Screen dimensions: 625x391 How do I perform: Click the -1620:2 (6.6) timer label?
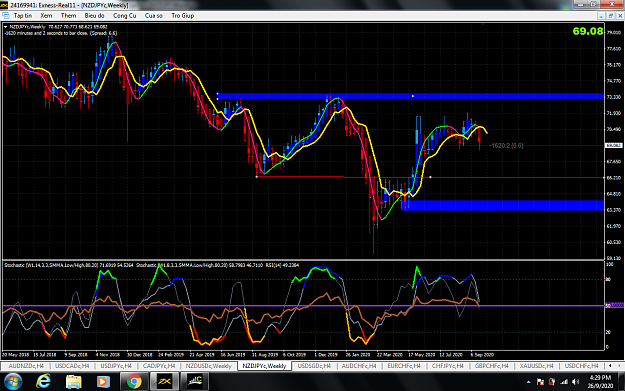pyautogui.click(x=506, y=145)
